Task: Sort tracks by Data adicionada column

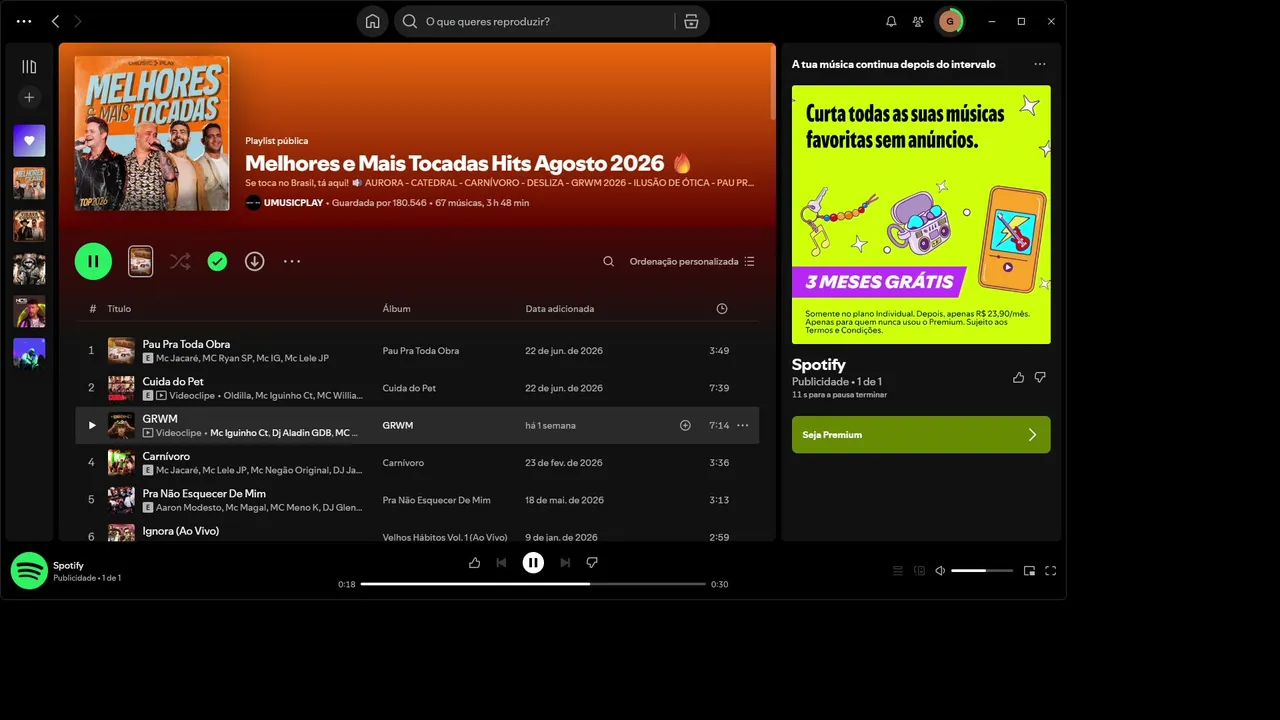Action: click(x=560, y=309)
